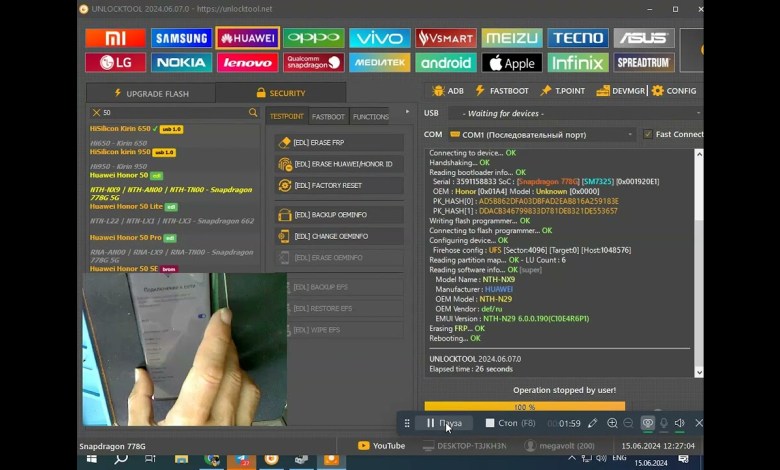Viewport: 780px width, 470px height.
Task: Click the MediaTek brand logo
Action: pos(379,63)
